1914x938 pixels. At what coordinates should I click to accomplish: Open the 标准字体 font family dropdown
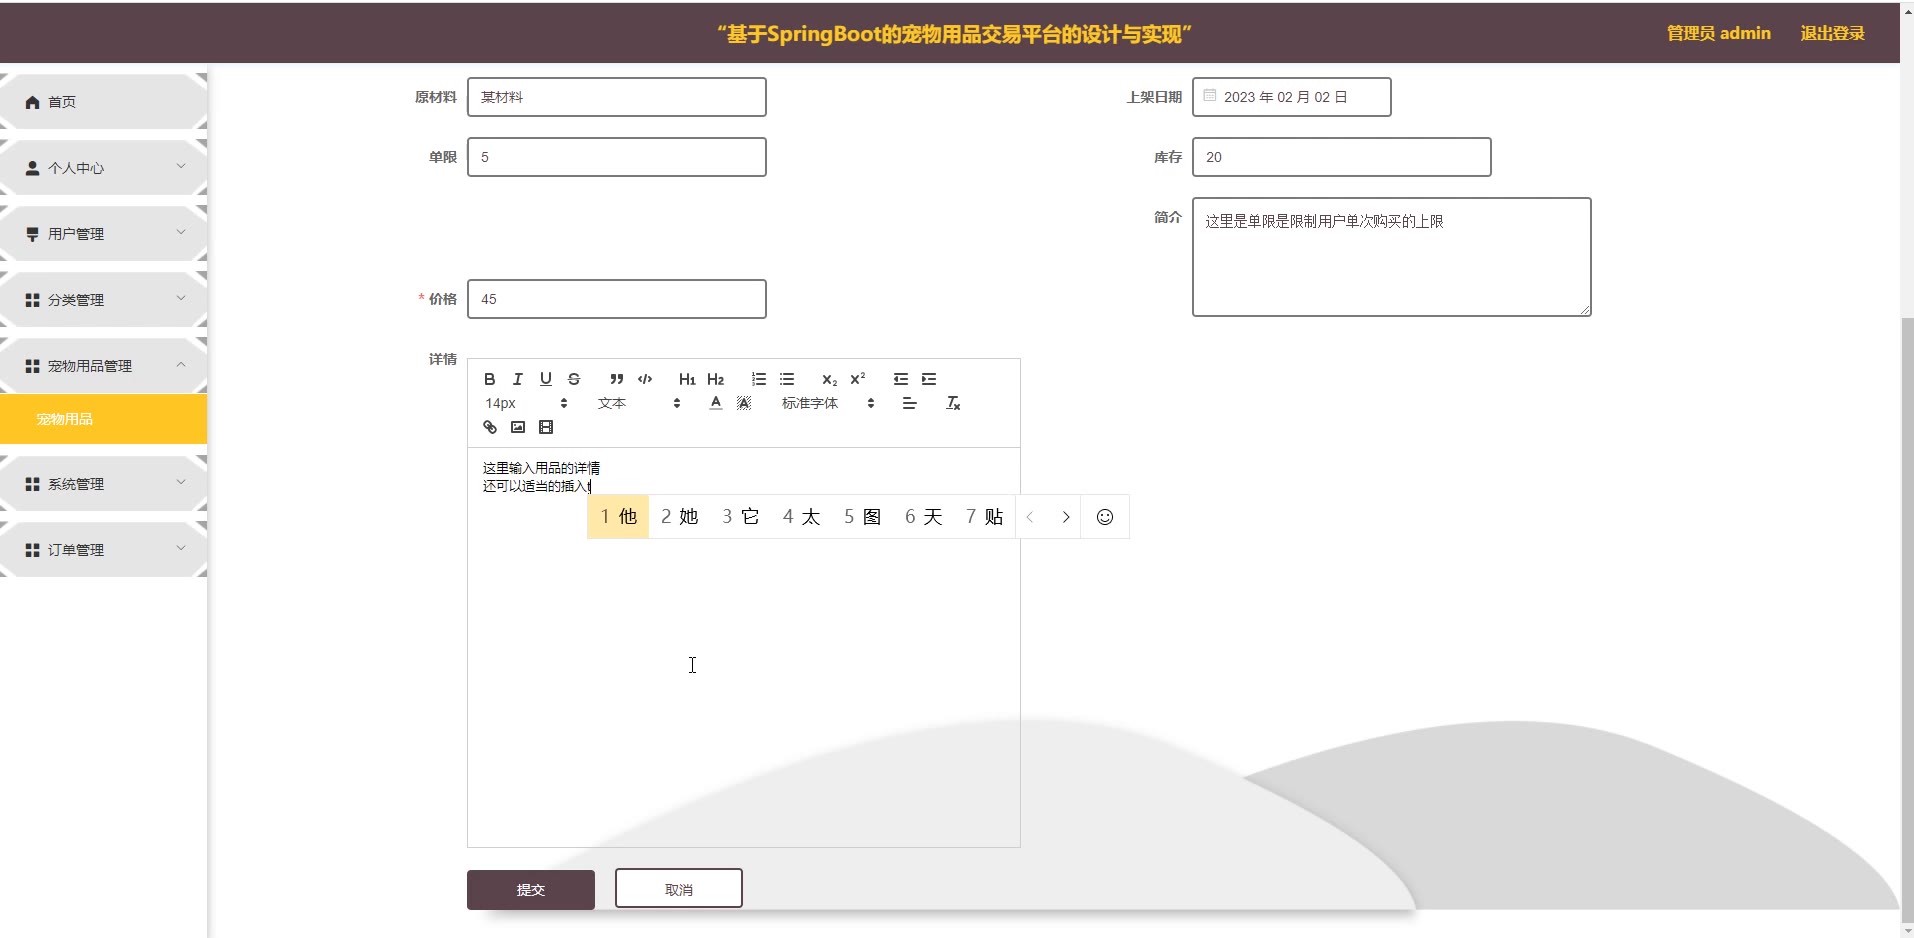point(828,403)
